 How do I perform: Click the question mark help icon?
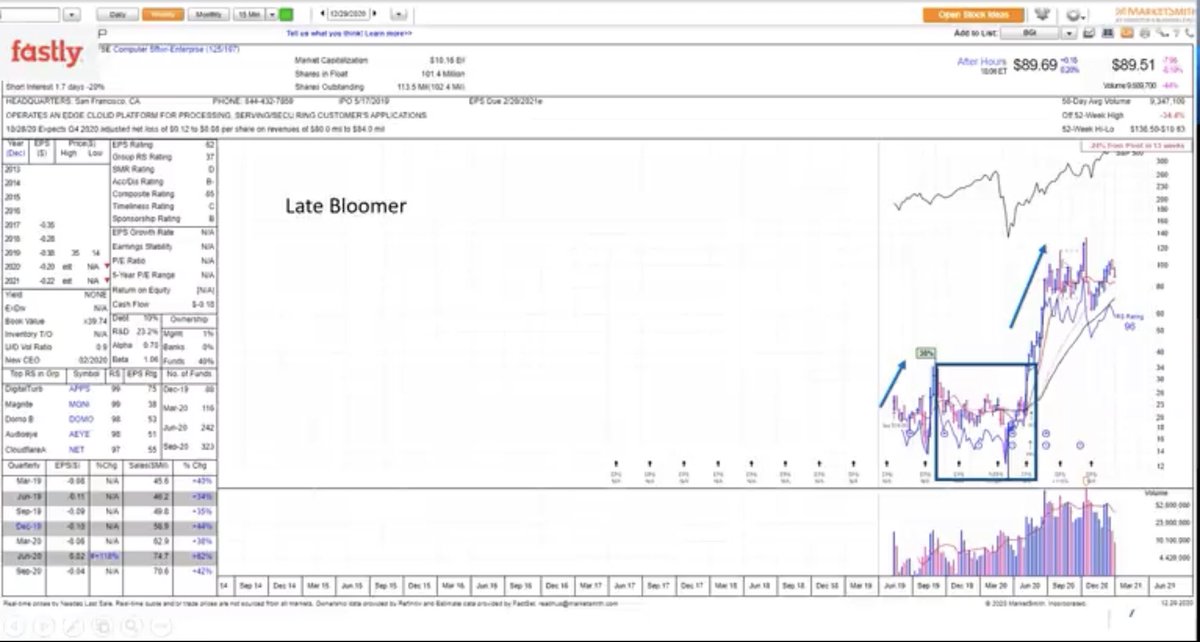[x=1177, y=33]
